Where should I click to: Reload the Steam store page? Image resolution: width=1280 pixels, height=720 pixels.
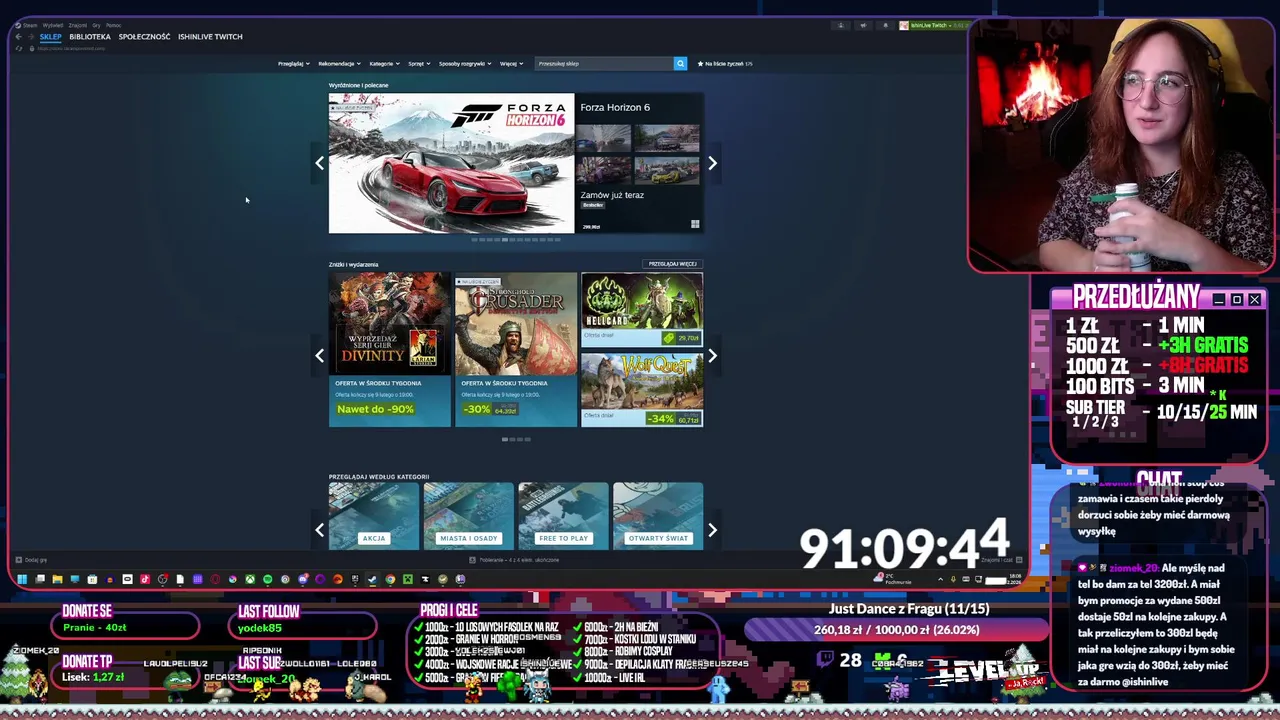click(x=18, y=48)
